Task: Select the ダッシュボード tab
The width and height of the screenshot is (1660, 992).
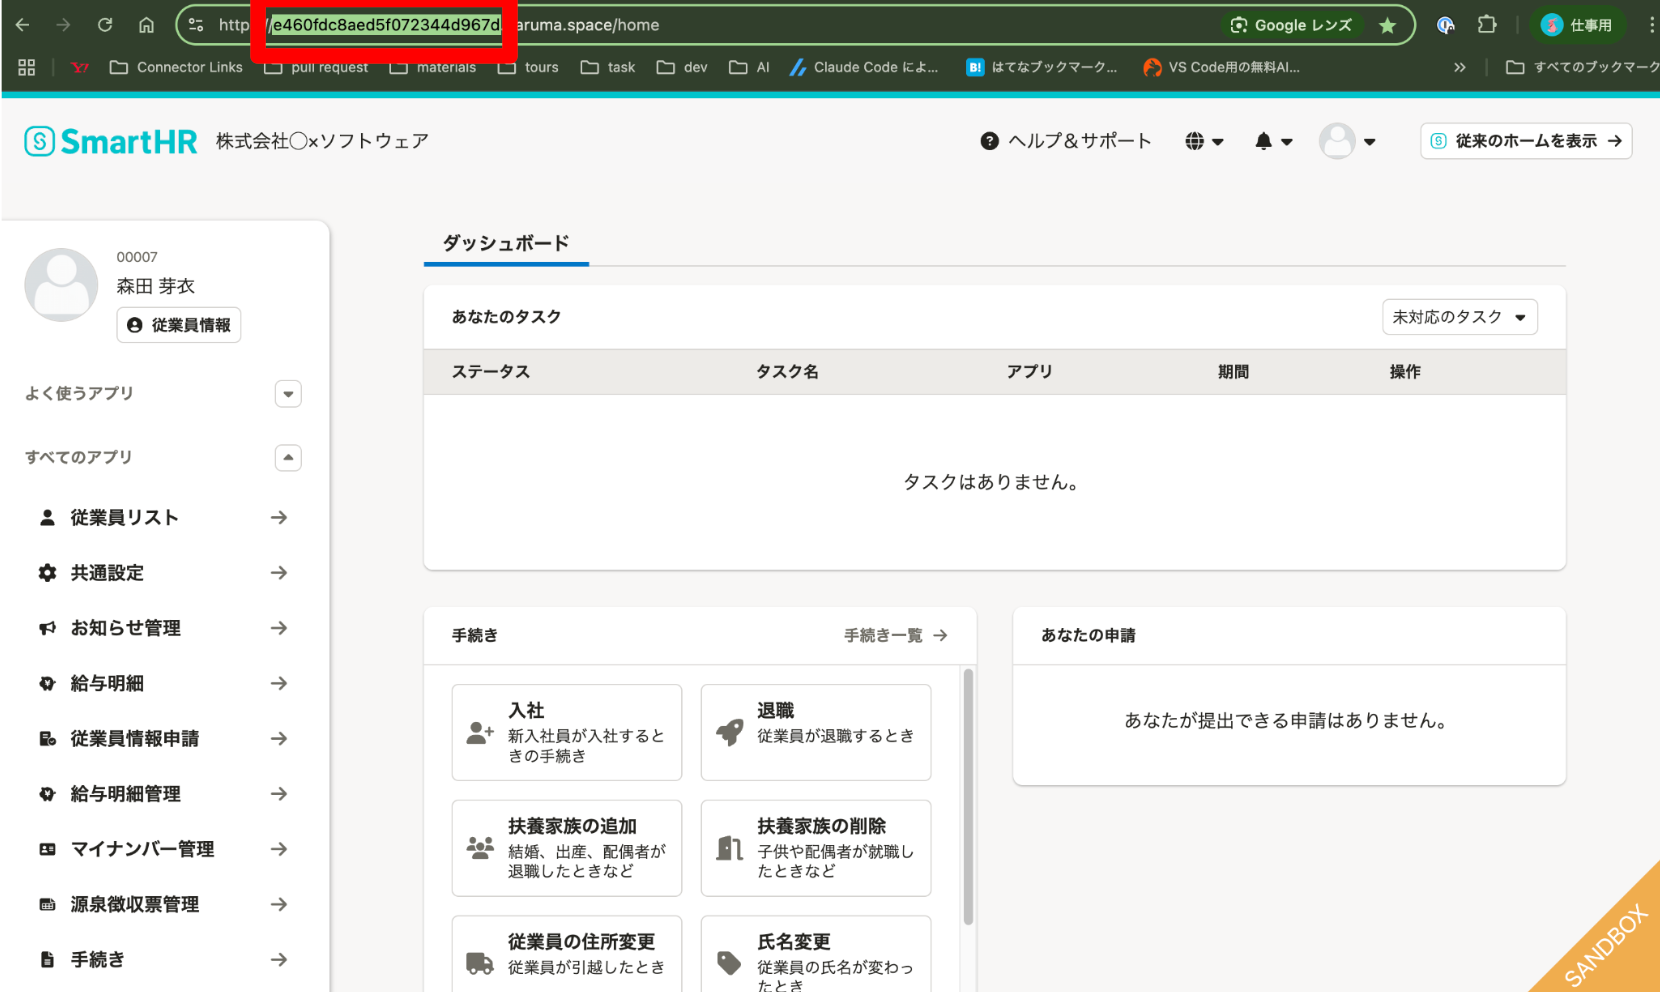Action: tap(506, 243)
